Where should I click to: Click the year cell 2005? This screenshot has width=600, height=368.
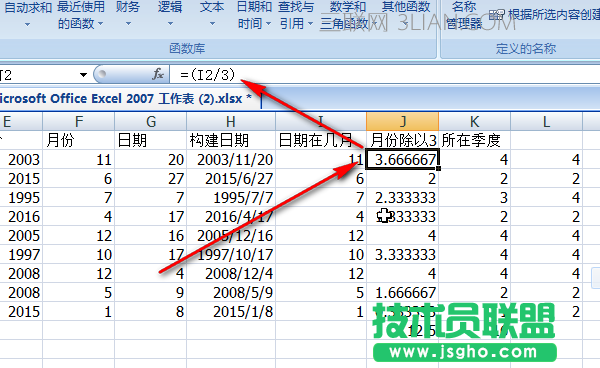(21, 236)
